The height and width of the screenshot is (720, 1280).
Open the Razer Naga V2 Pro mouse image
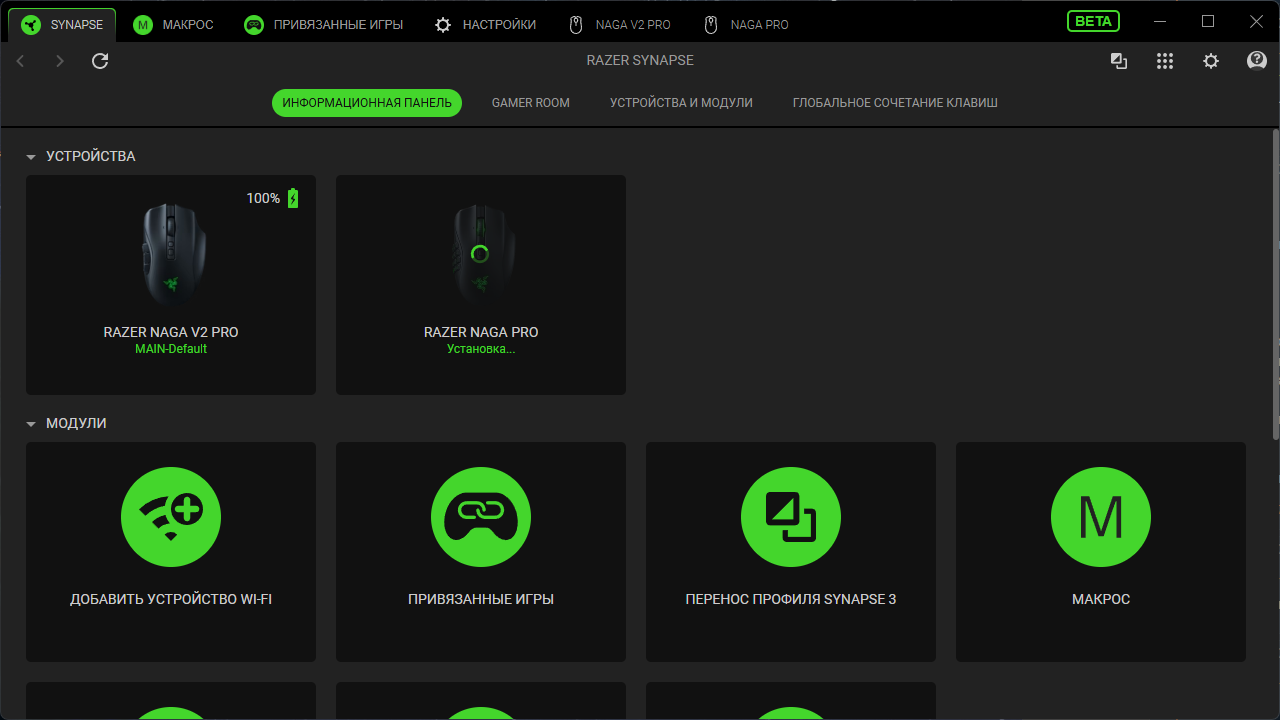coord(171,252)
